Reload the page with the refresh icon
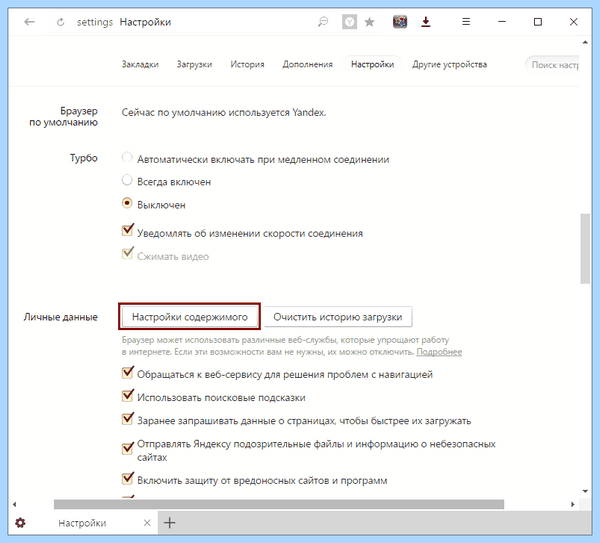Screen dimensions: 600x543 [x=60, y=22]
